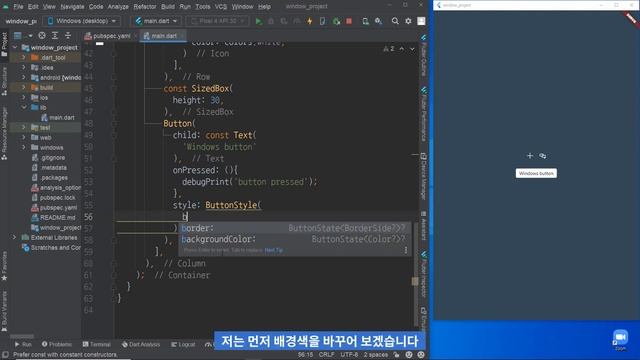Open Device Manager side panel
This screenshot has width=640, height=360.
pos(424,176)
